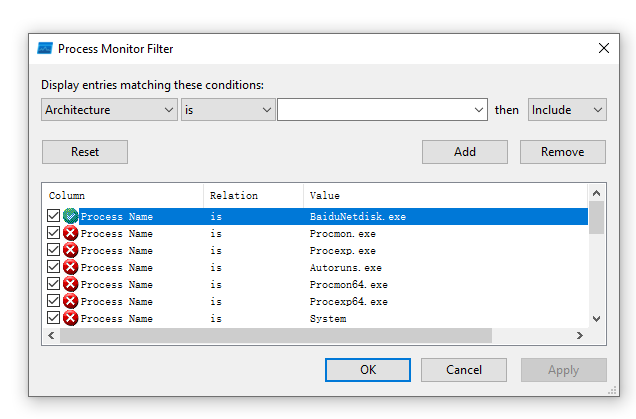Screen dimensions: 636x419
Task: Confirm with the OK button
Action: (368, 370)
